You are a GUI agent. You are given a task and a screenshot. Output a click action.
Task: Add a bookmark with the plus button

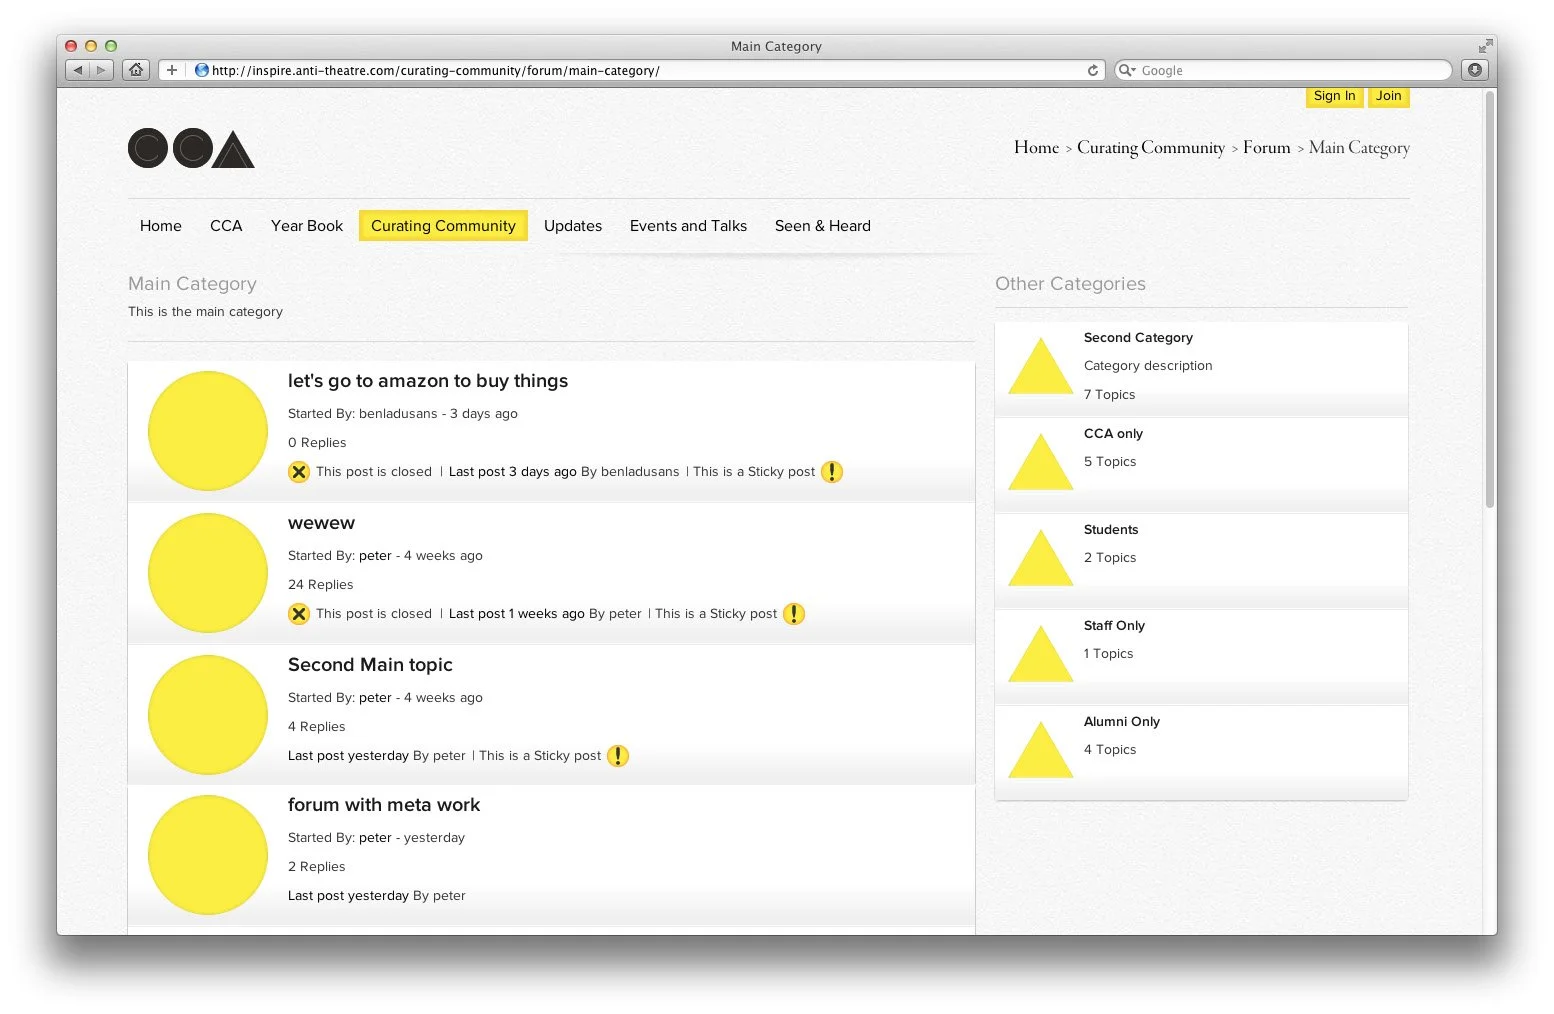(x=172, y=70)
